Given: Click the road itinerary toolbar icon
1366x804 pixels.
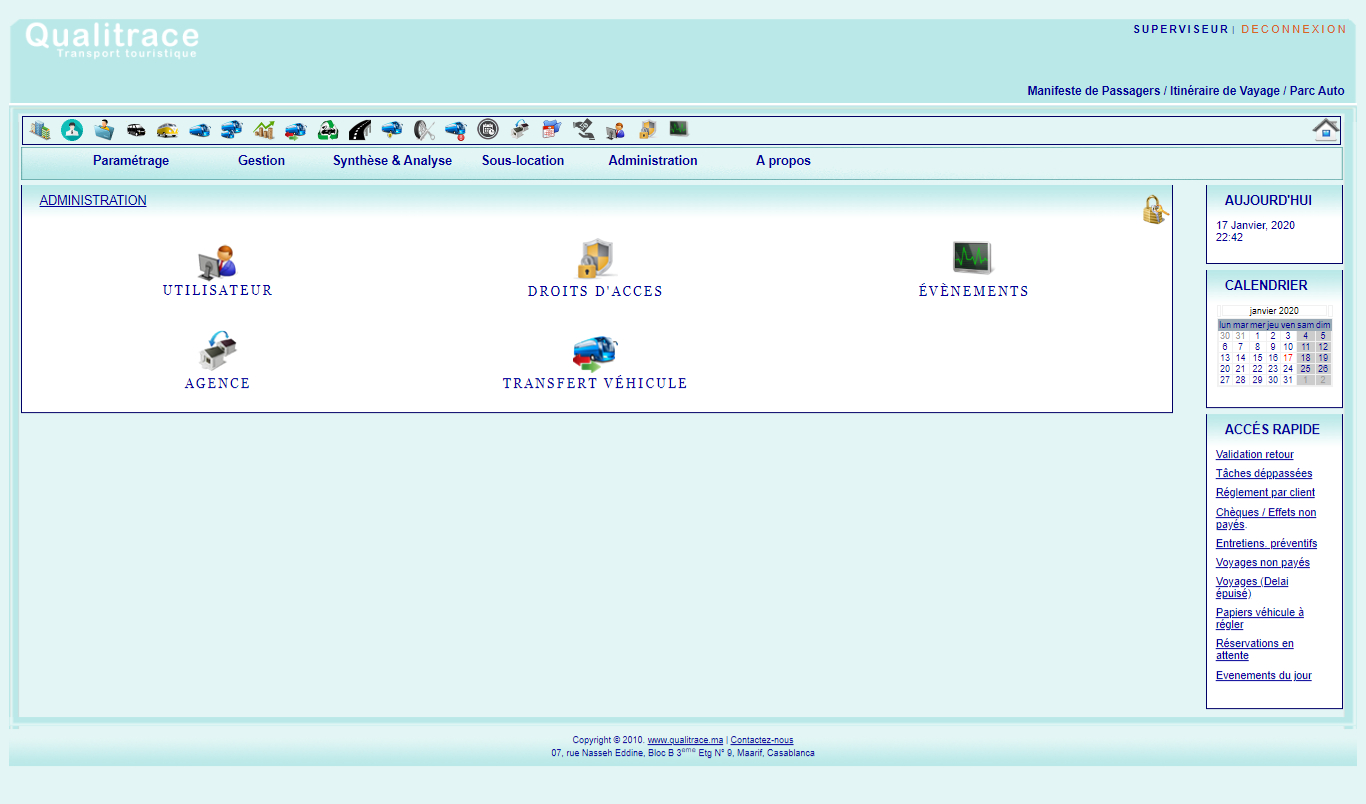Looking at the screenshot, I should point(360,130).
